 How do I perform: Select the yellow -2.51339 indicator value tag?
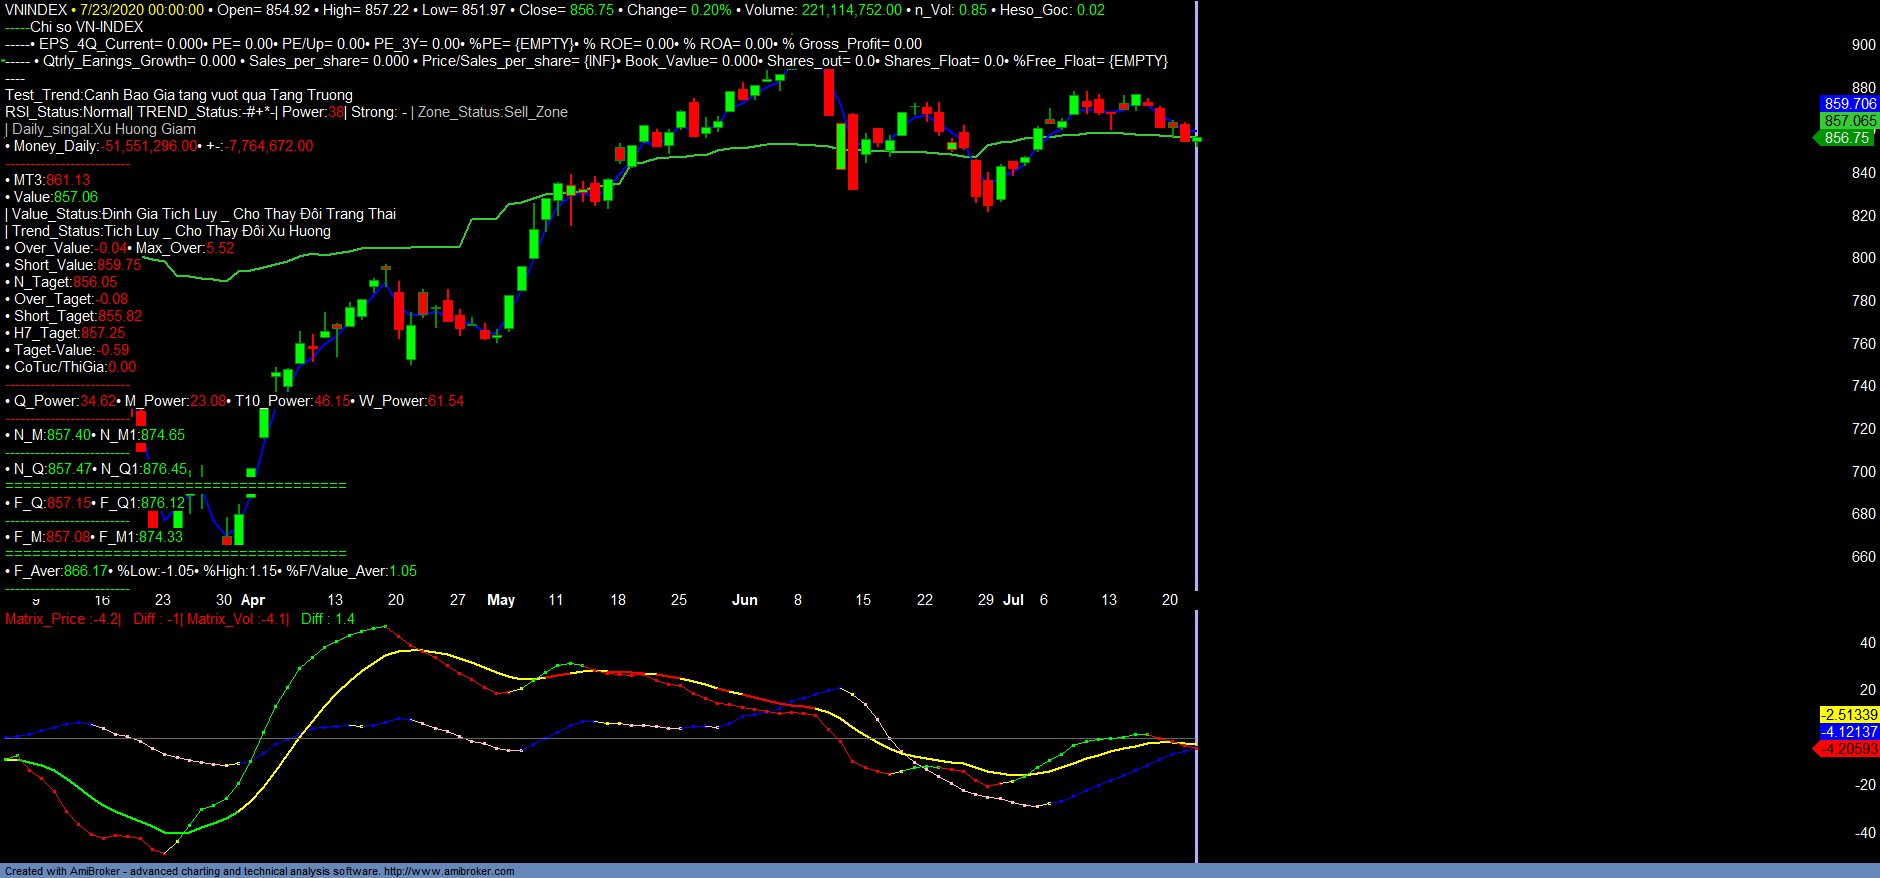click(1849, 715)
